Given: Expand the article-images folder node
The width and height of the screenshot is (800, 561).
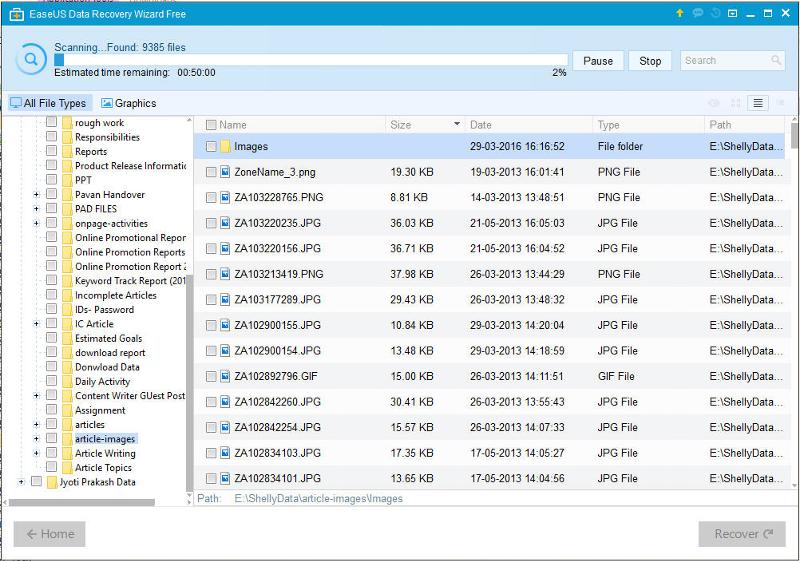Looking at the screenshot, I should [36, 439].
